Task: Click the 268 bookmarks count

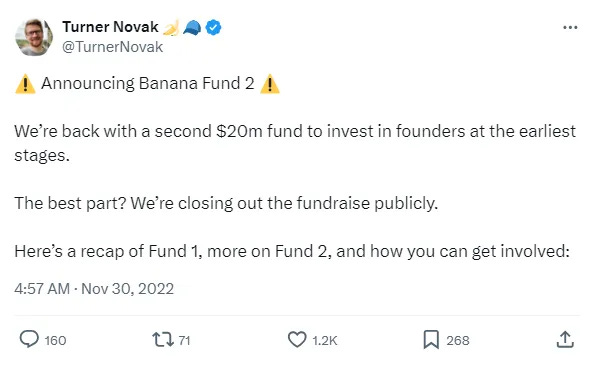Action: click(x=458, y=340)
